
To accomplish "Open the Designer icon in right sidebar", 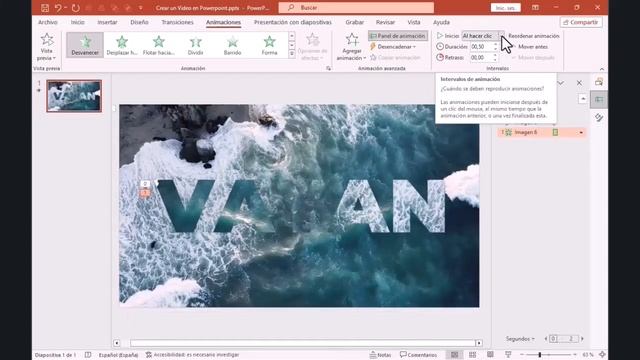I will [599, 82].
